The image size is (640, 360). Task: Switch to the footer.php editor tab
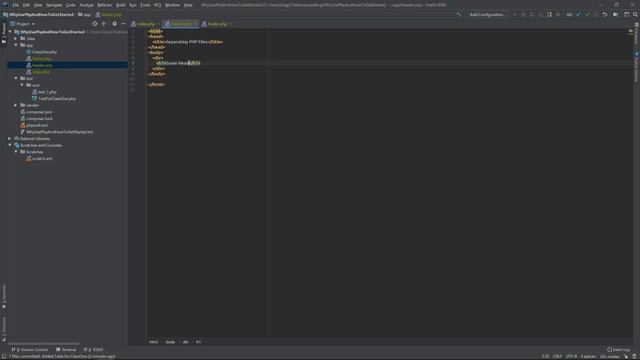[x=217, y=24]
